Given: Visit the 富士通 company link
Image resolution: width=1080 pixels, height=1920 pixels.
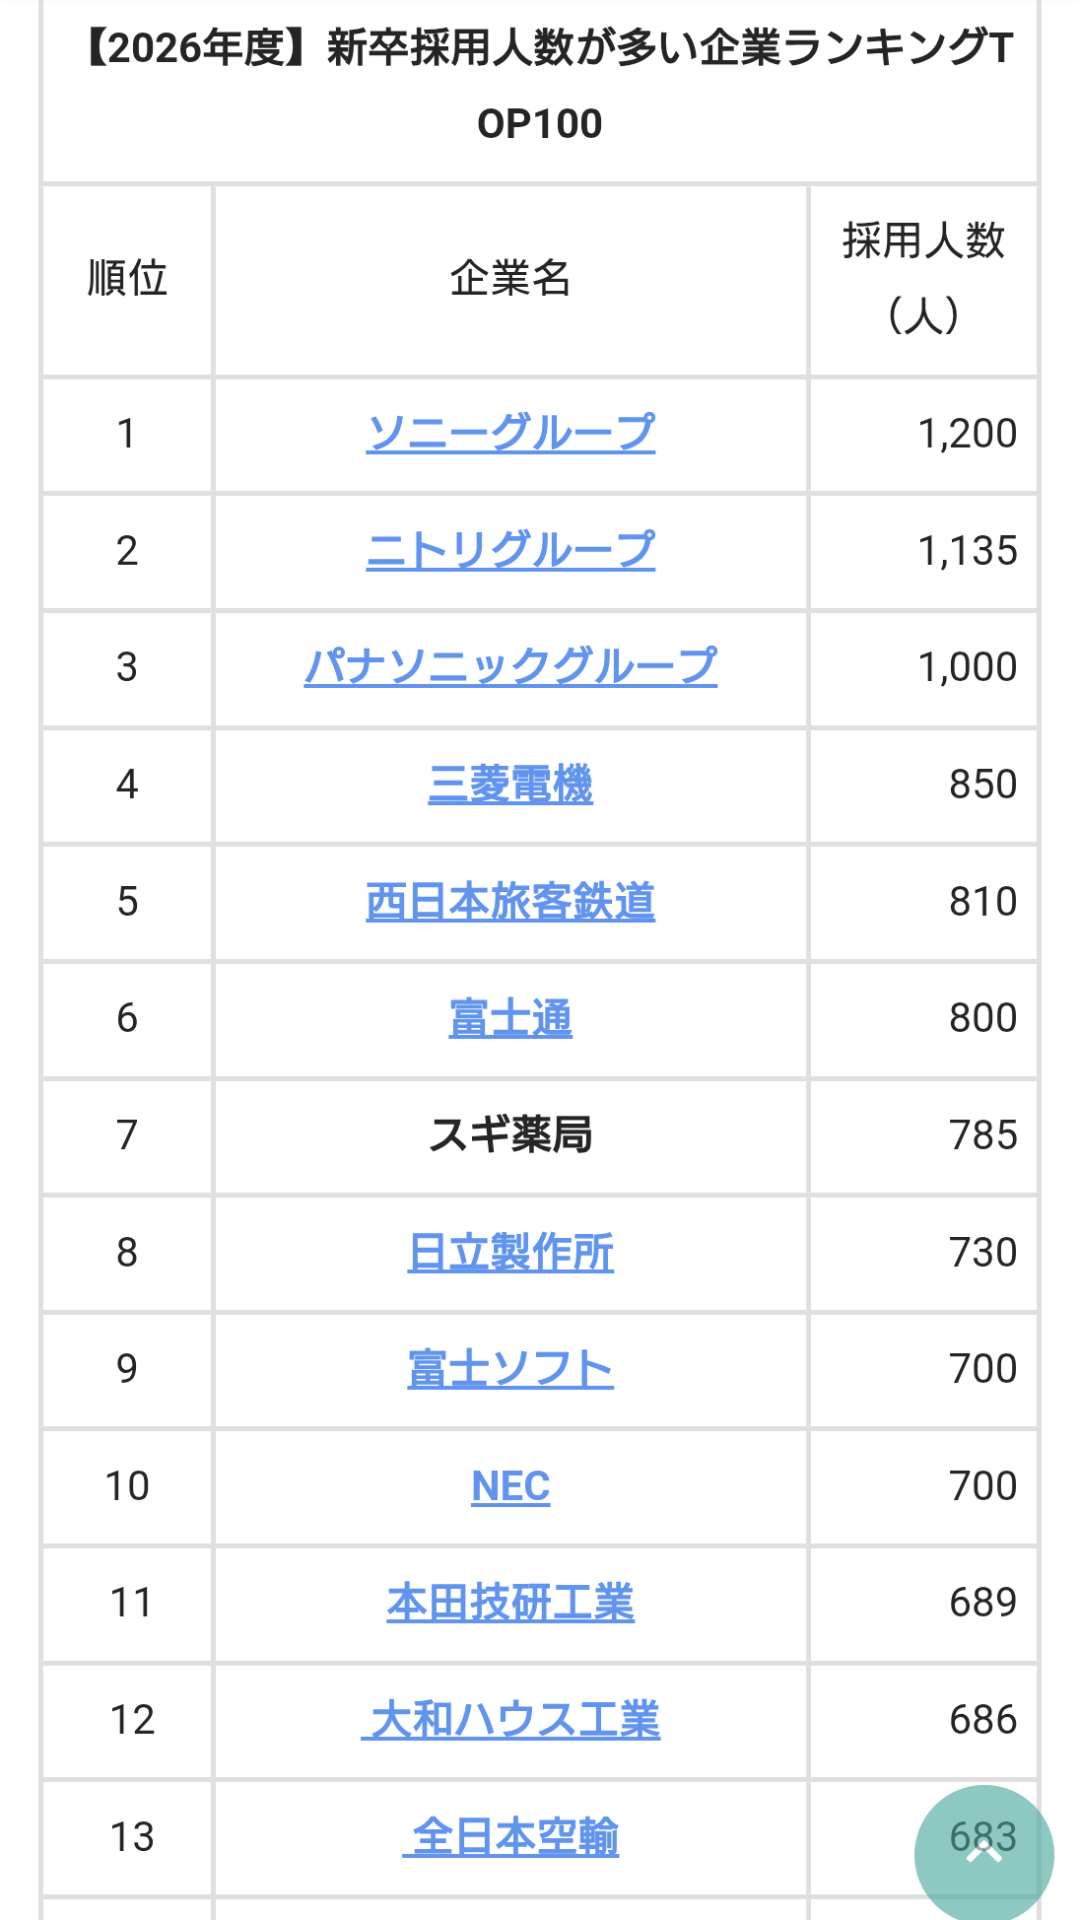Looking at the screenshot, I should [x=510, y=1018].
